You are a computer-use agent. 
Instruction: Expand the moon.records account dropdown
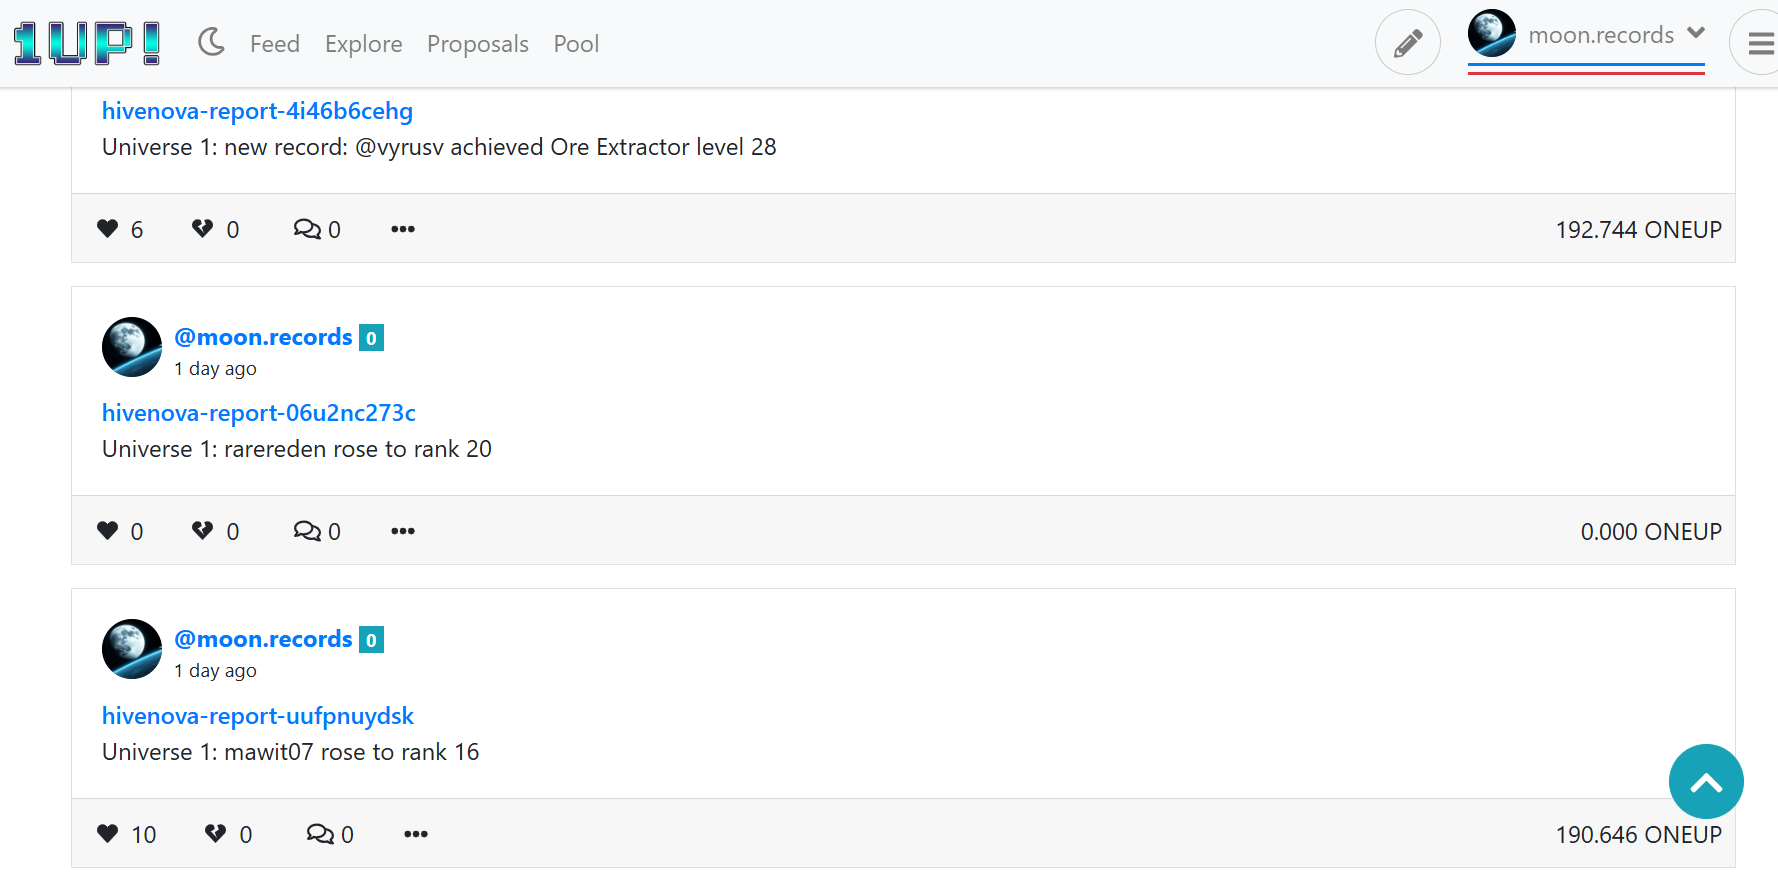1586,35
